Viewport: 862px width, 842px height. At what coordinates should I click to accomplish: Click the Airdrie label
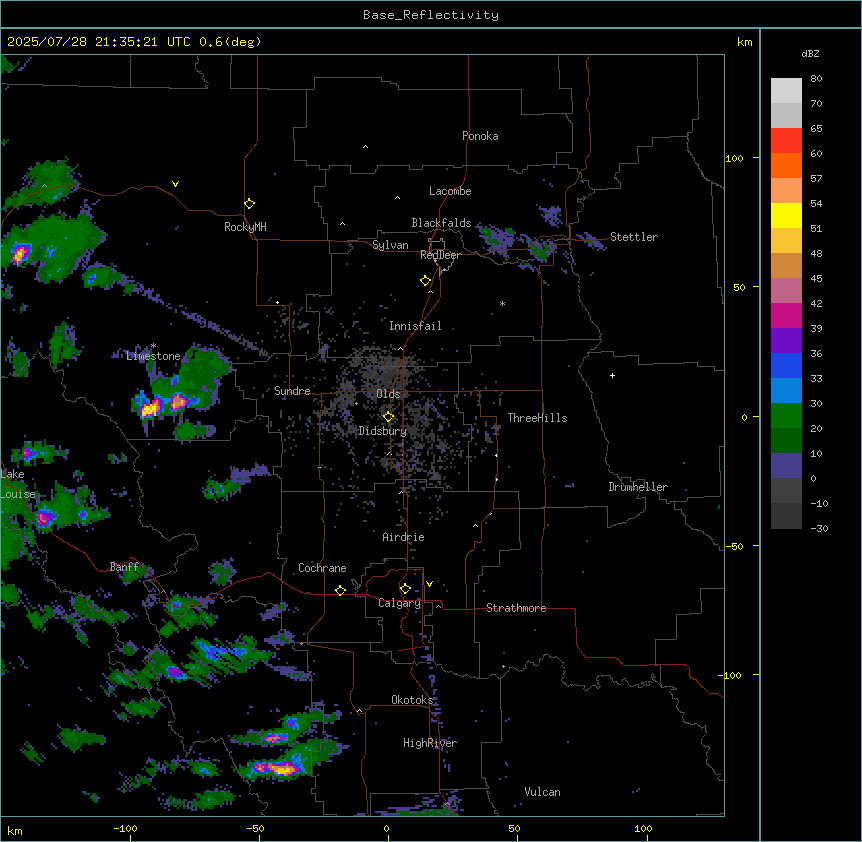coord(404,537)
